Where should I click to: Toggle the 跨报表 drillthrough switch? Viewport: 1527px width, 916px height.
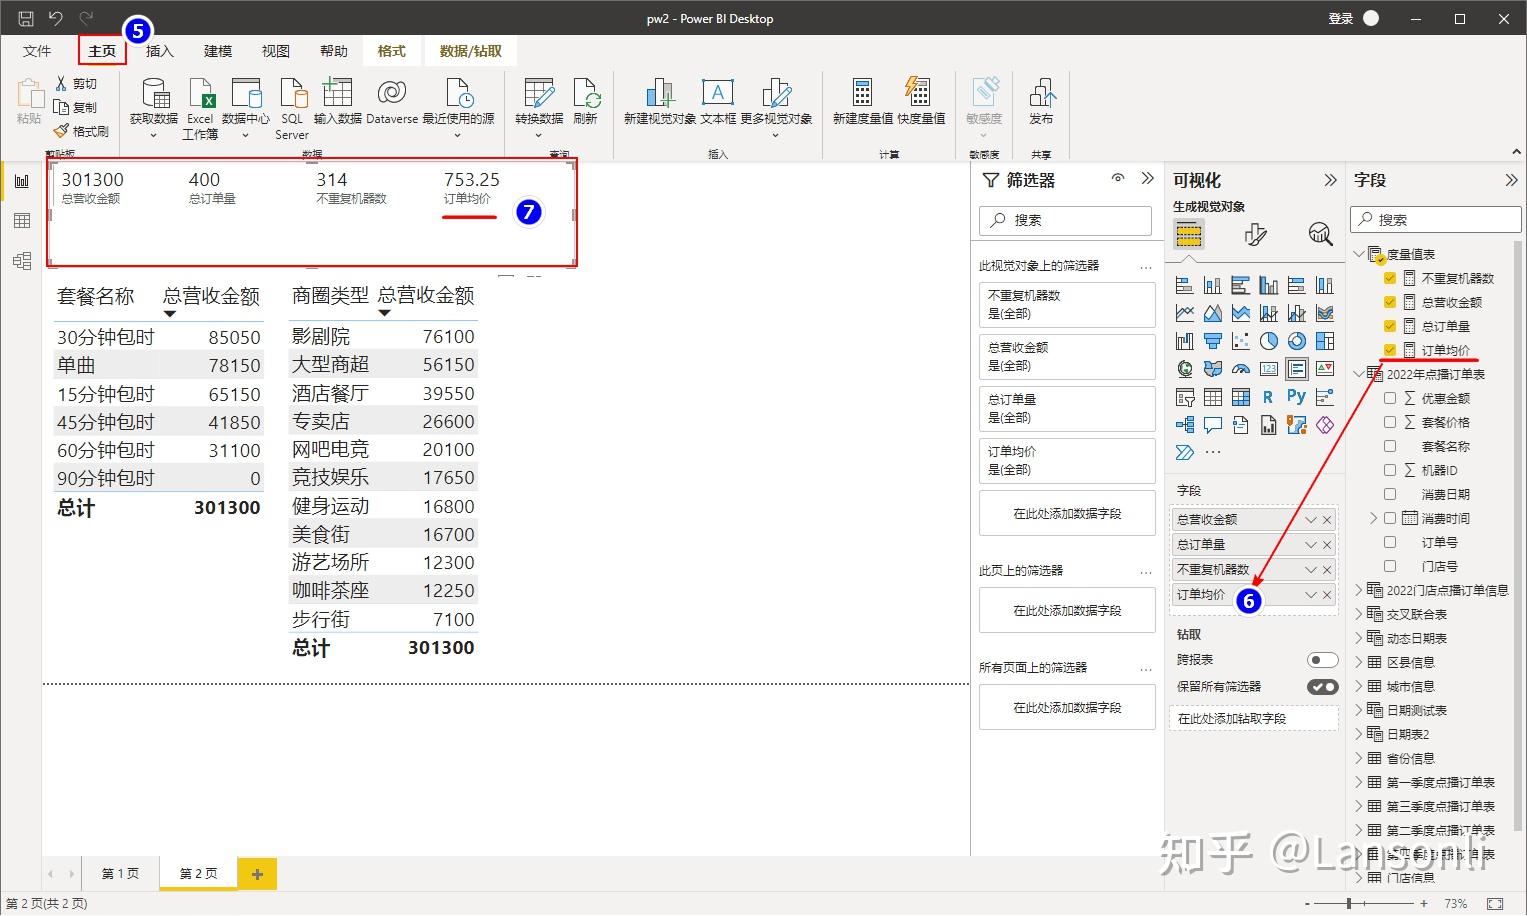(x=1322, y=659)
